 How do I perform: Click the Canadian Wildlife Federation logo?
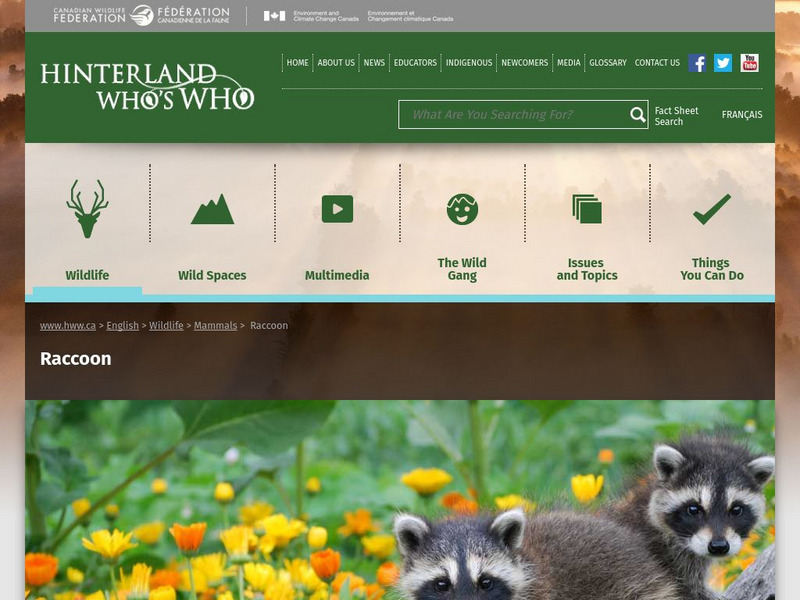(x=141, y=15)
